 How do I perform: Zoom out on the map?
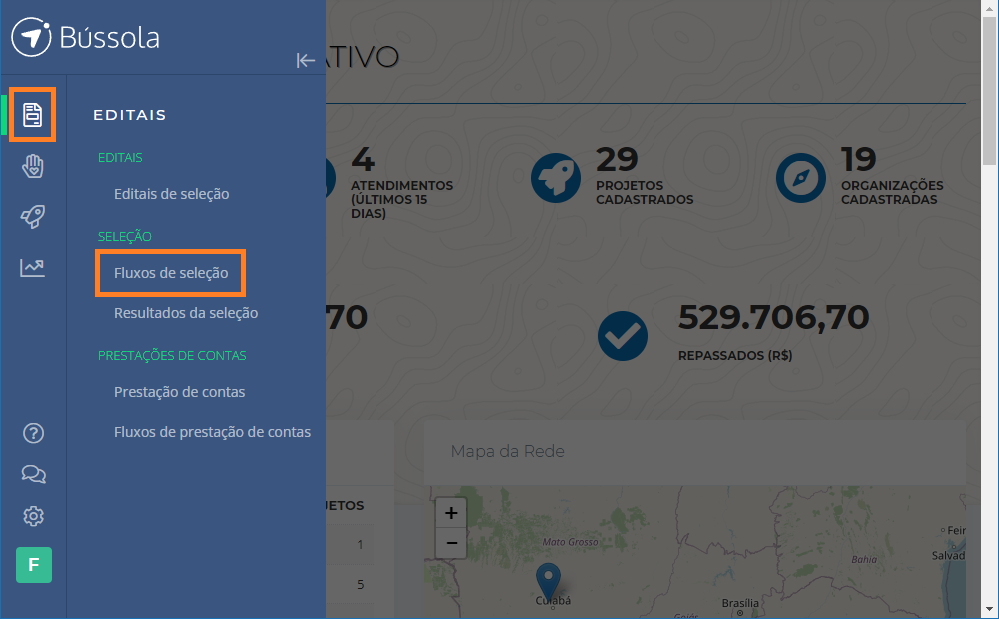(x=451, y=543)
